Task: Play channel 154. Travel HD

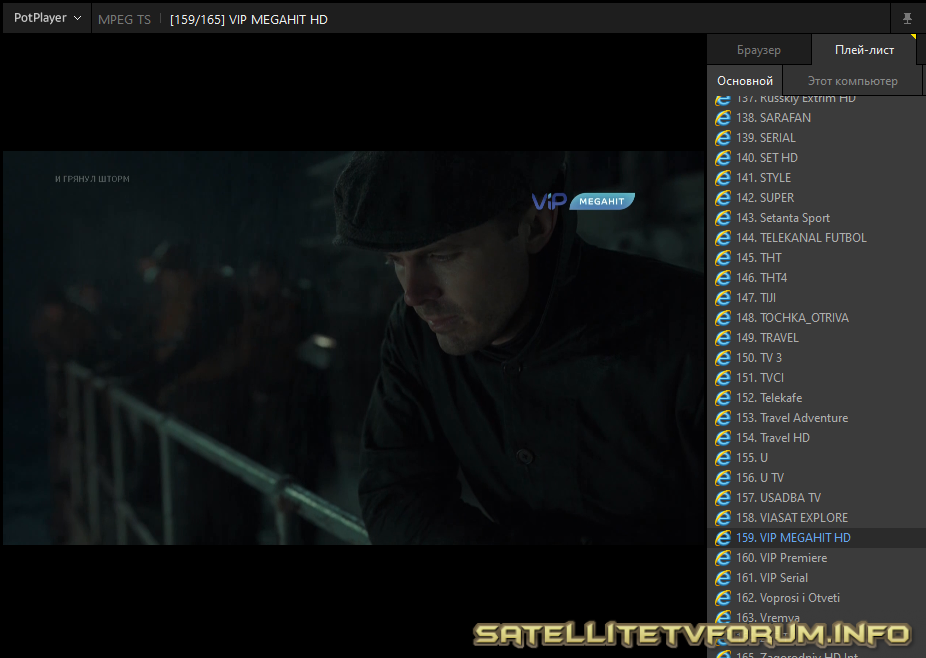Action: [x=816, y=438]
